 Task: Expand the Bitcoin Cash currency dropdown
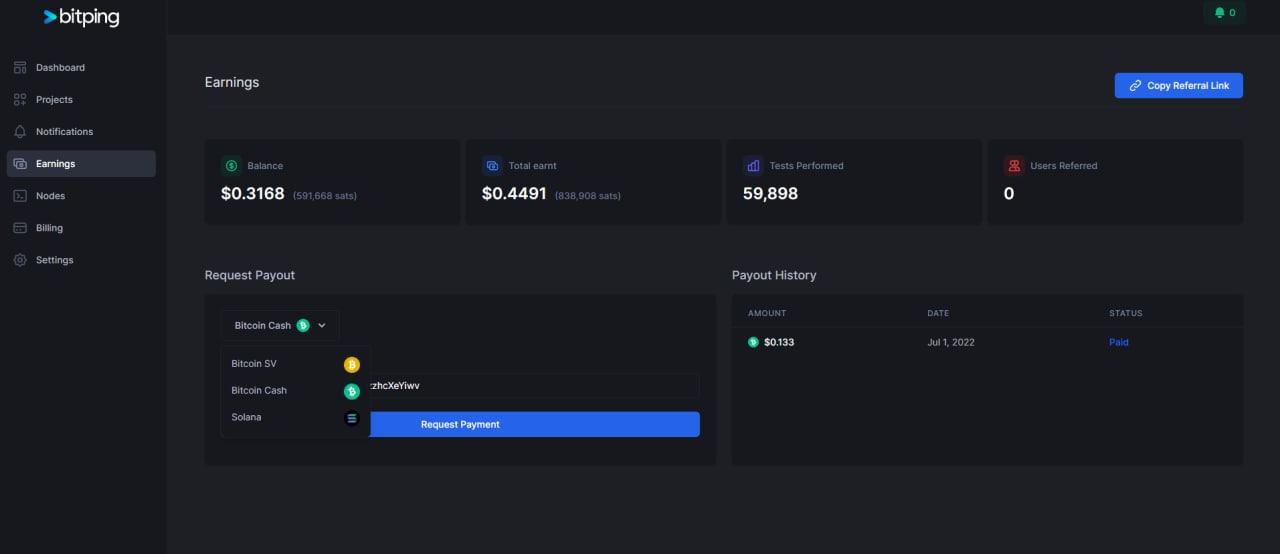[x=280, y=325]
